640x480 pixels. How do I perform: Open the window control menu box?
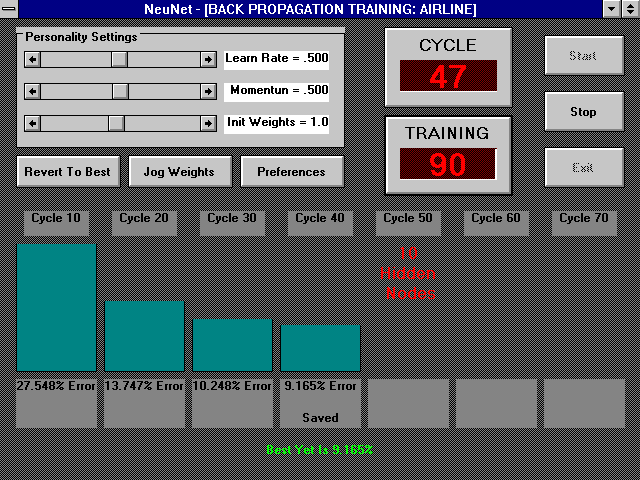tap(9, 9)
